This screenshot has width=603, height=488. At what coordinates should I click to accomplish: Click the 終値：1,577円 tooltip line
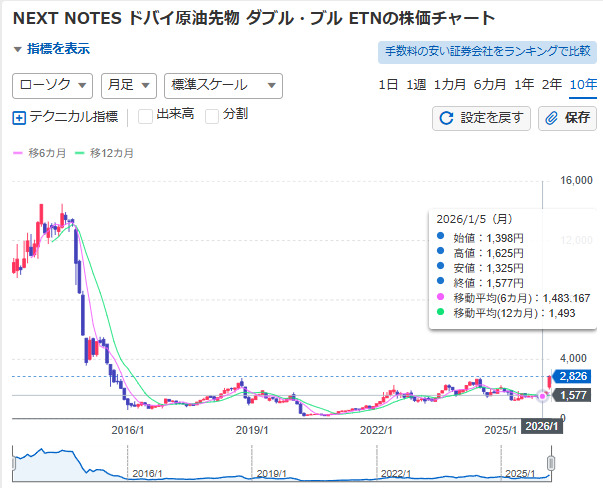[480, 283]
